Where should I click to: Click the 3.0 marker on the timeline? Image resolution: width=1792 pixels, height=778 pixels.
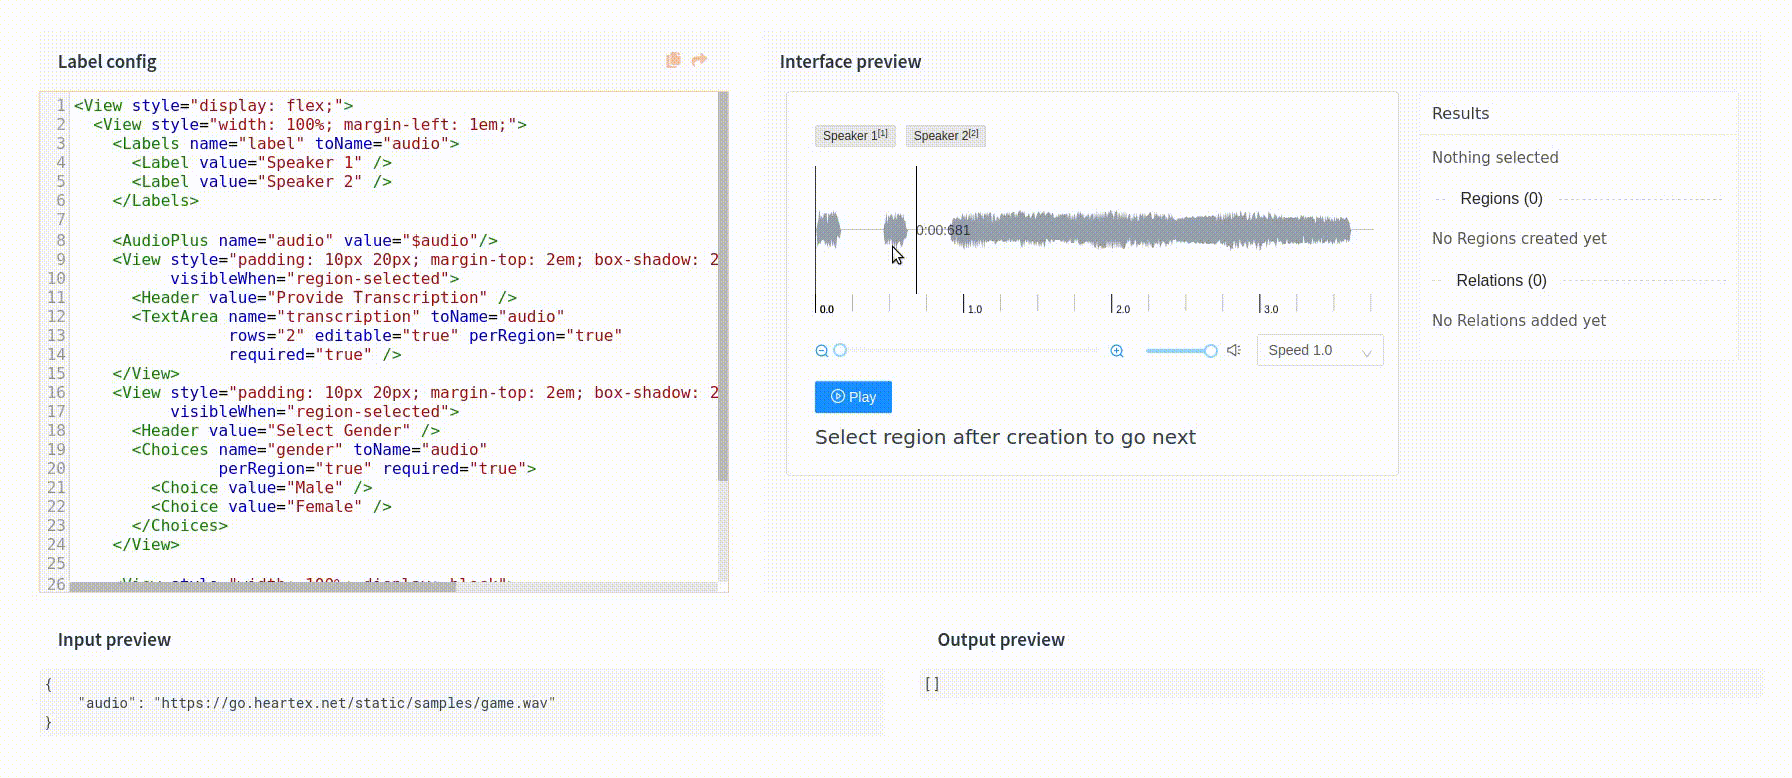[x=1270, y=309]
